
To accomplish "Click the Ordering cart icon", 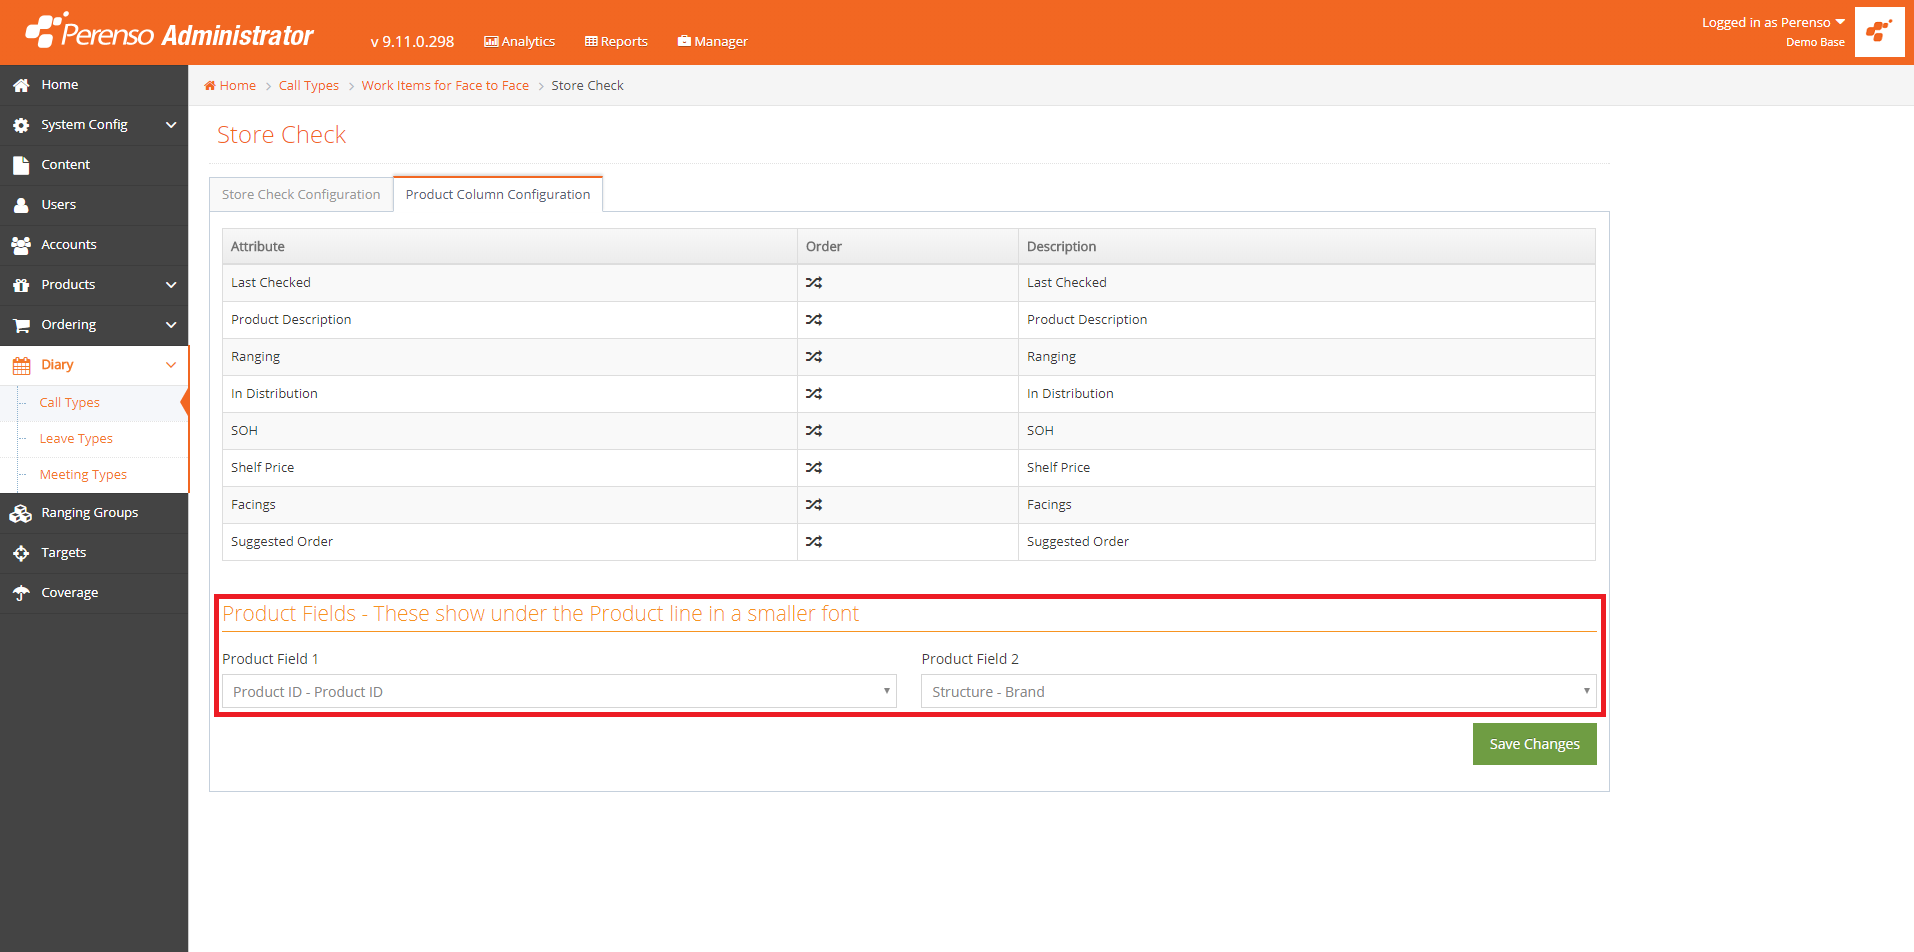I will click(21, 326).
